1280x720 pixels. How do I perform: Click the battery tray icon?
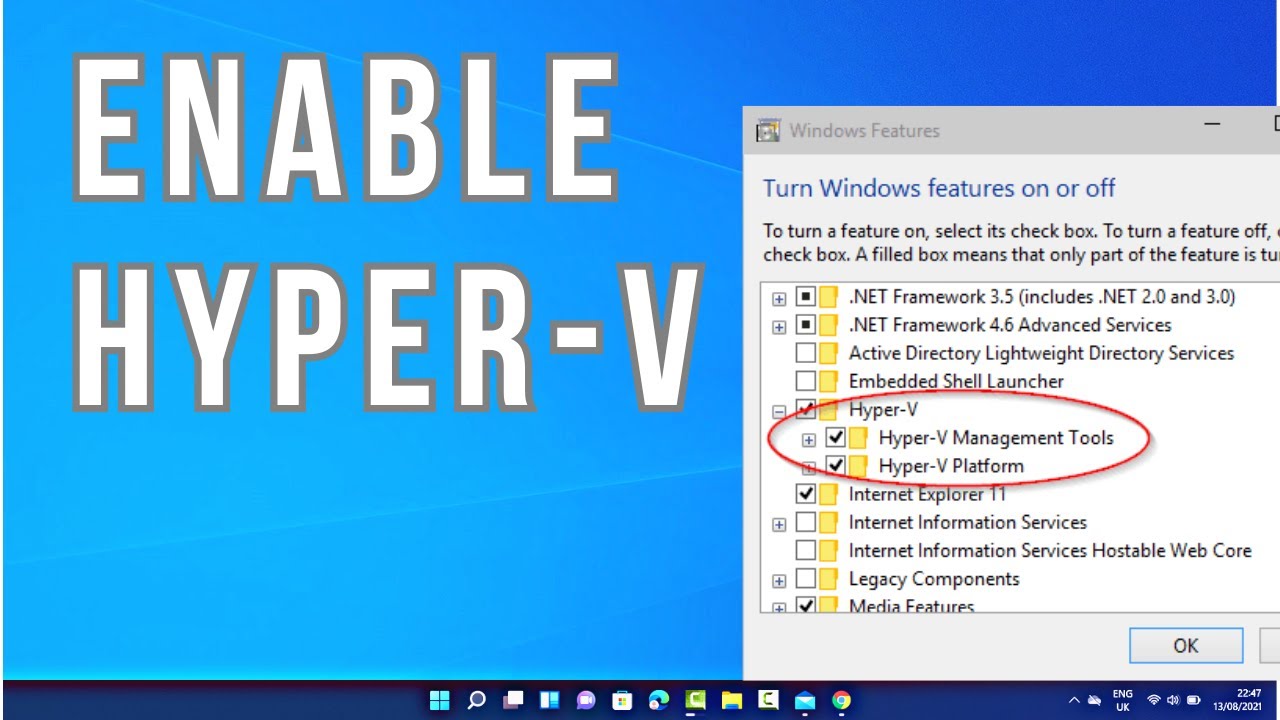point(1194,700)
